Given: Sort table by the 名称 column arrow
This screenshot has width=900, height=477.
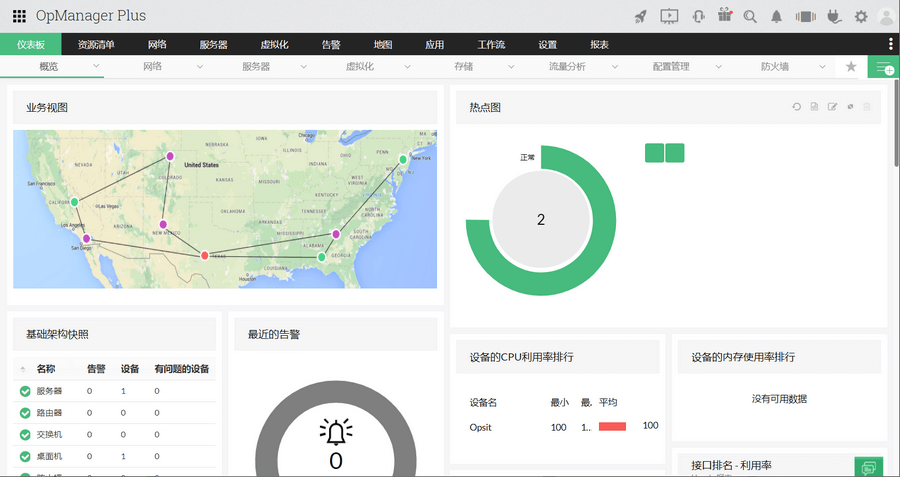Looking at the screenshot, I should click(x=23, y=369).
